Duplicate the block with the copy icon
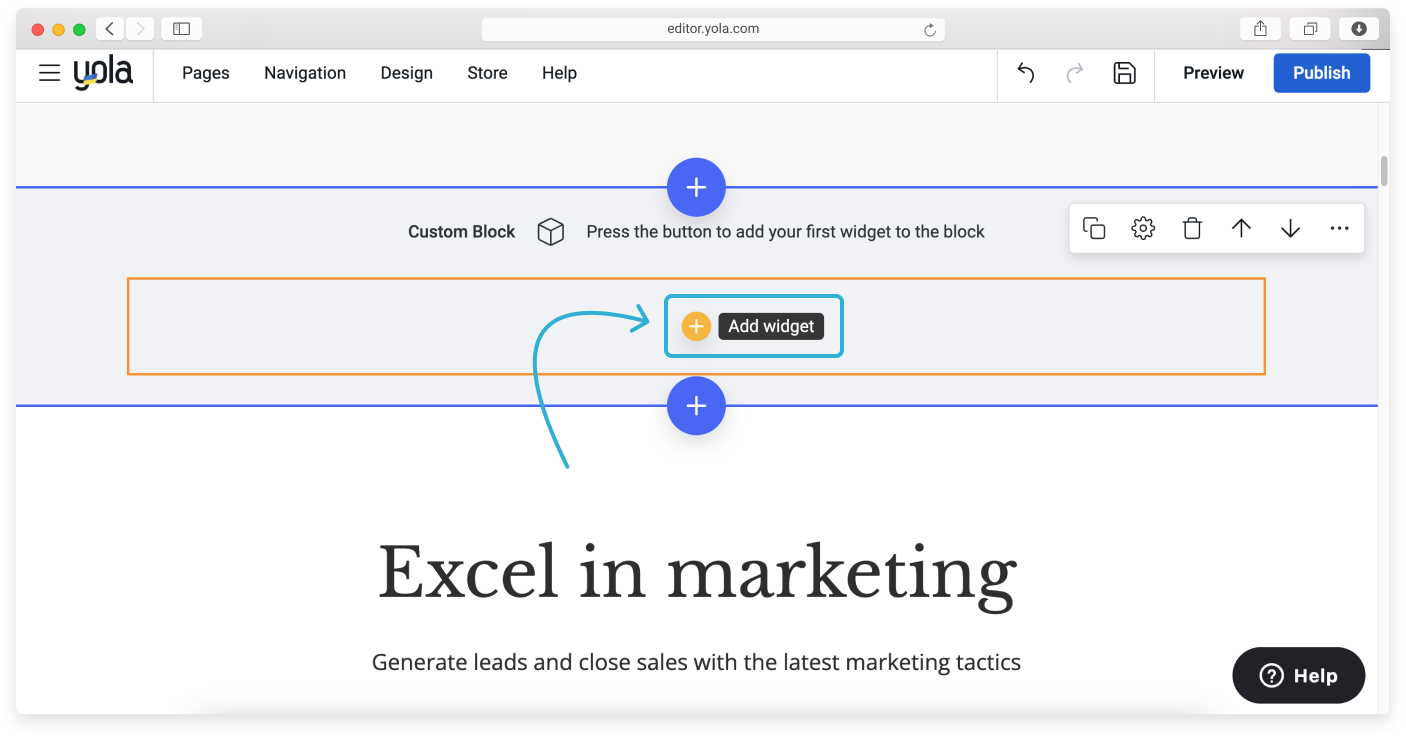Viewport: 1406px width, 738px height. (1094, 229)
